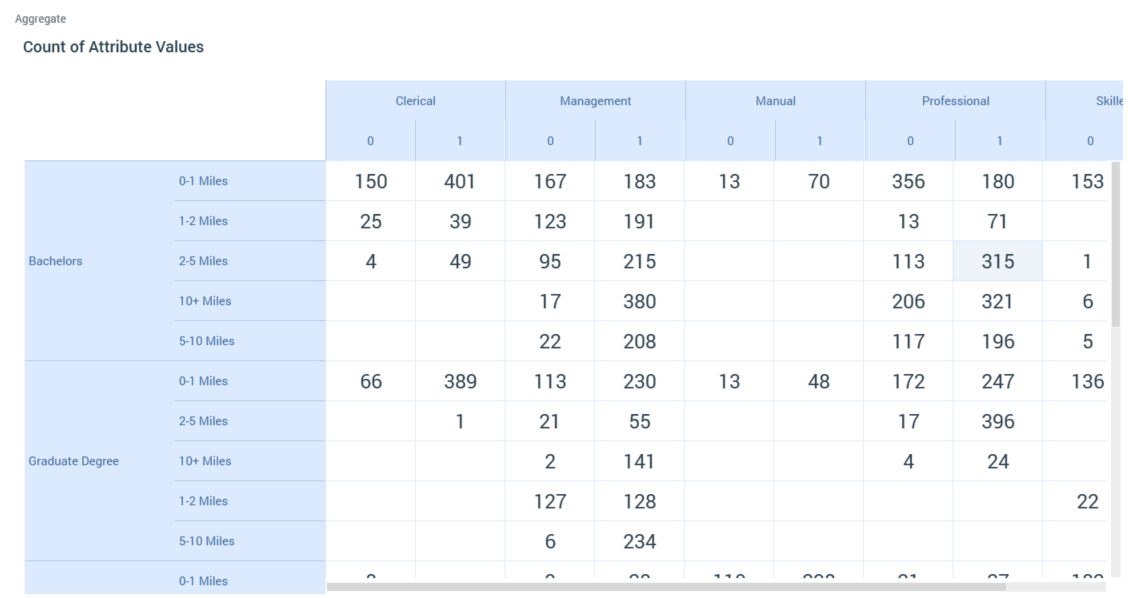Select the cell containing 396
Viewport: 1128px width, 598px height.
(x=998, y=421)
